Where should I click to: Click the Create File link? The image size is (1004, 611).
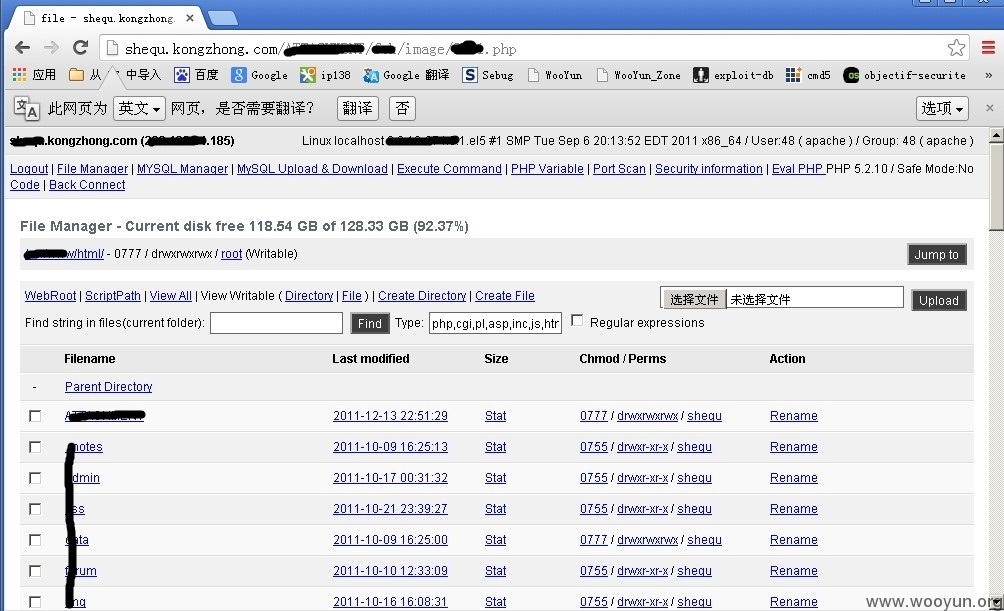coord(505,296)
